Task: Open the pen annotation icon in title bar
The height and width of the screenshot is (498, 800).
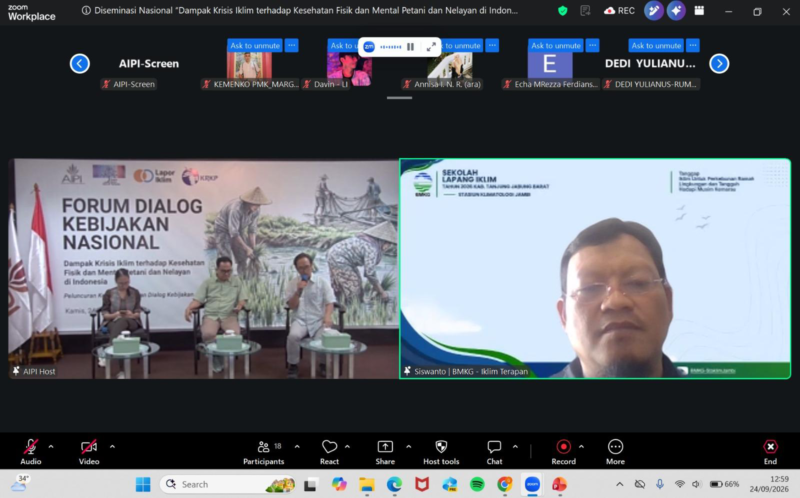Action: tap(654, 11)
